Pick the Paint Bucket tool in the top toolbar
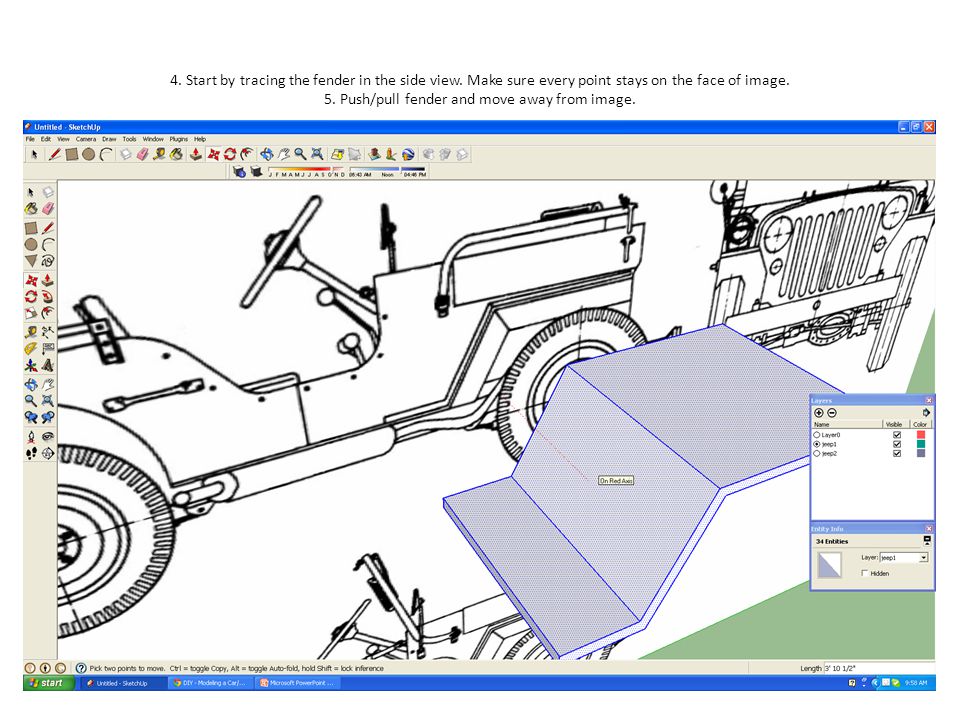Viewport: 960px width, 720px height. pyautogui.click(x=176, y=154)
